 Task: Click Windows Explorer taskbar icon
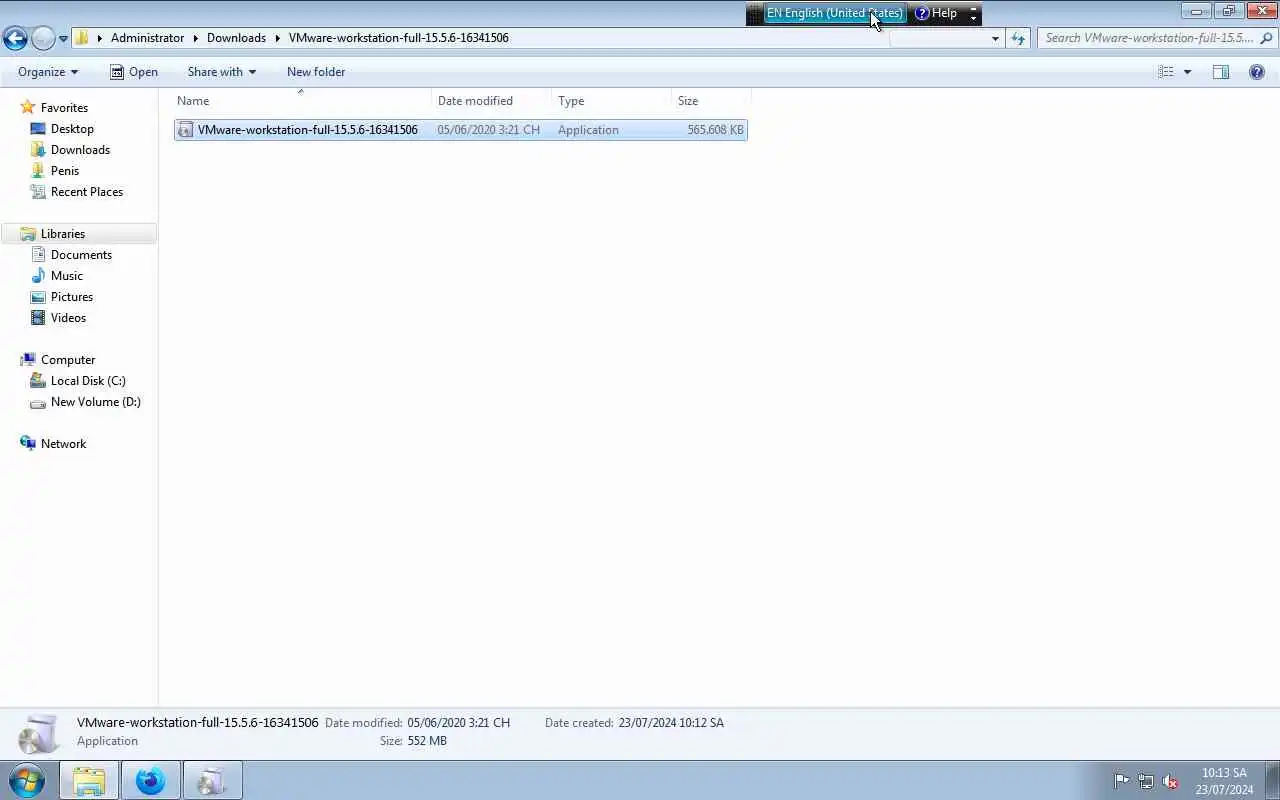pos(89,780)
